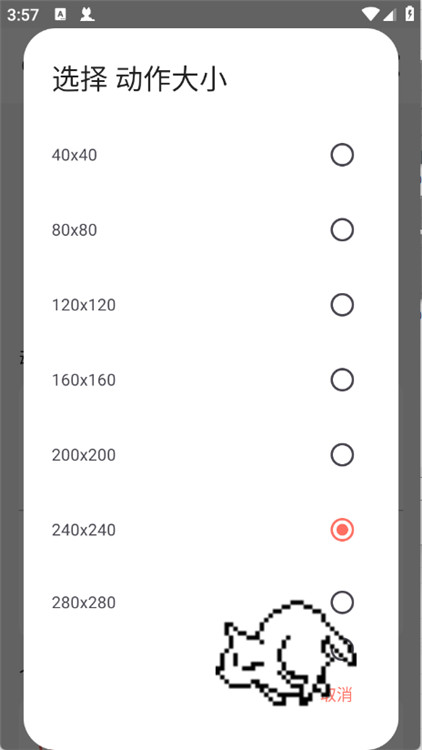
Task: Click the pixel-art cat pet overlay
Action: (286, 653)
